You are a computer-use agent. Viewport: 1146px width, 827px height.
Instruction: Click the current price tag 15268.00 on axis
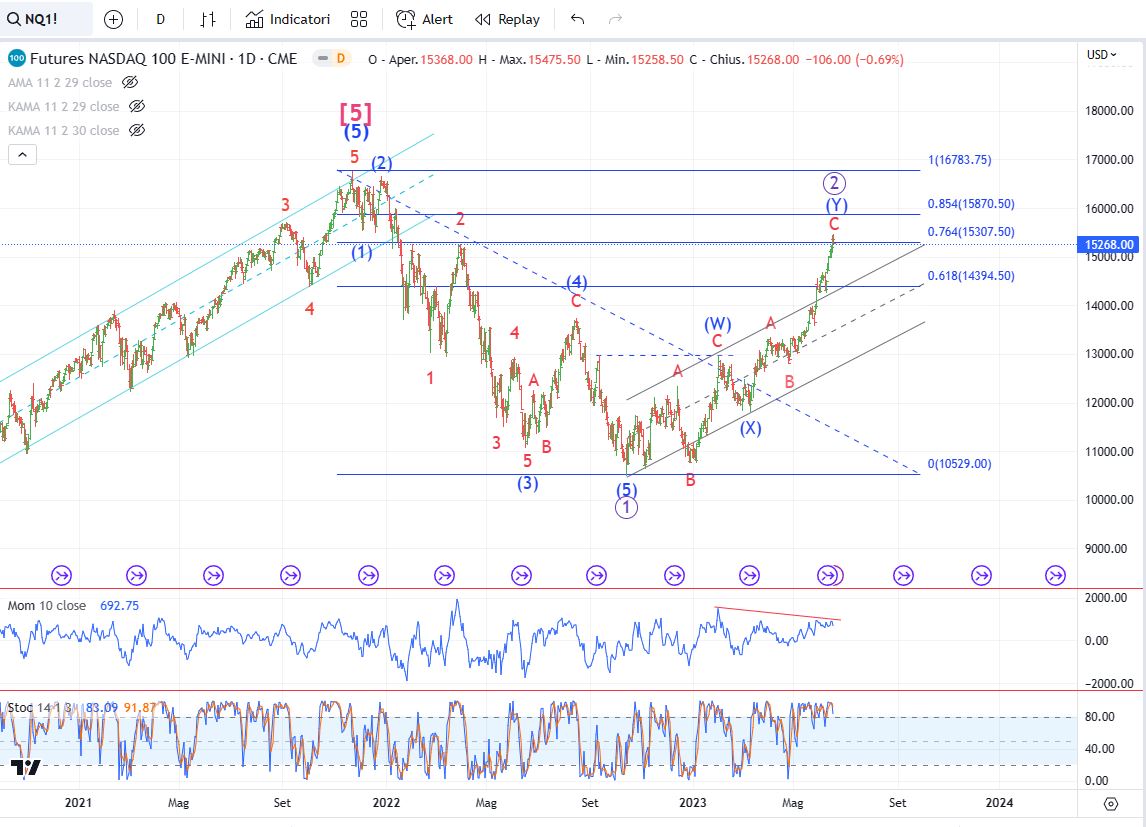(1109, 245)
